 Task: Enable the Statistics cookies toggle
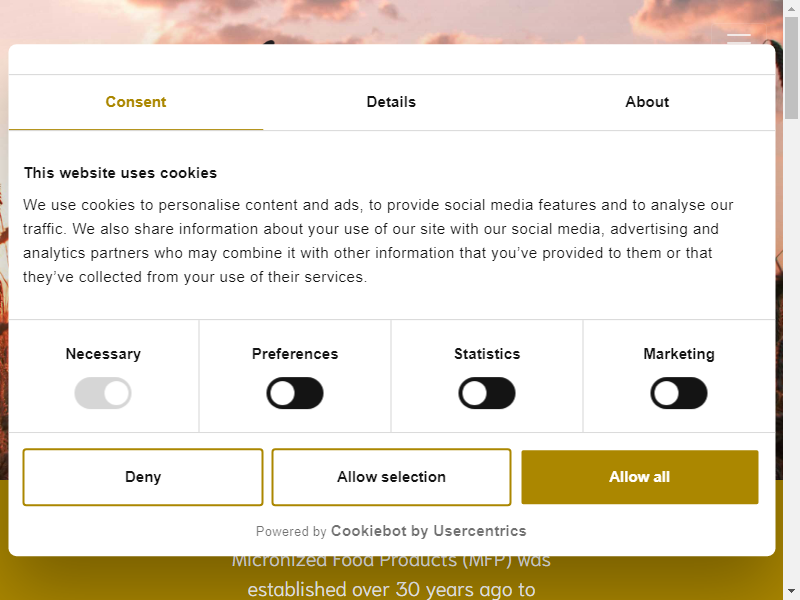pyautogui.click(x=487, y=393)
